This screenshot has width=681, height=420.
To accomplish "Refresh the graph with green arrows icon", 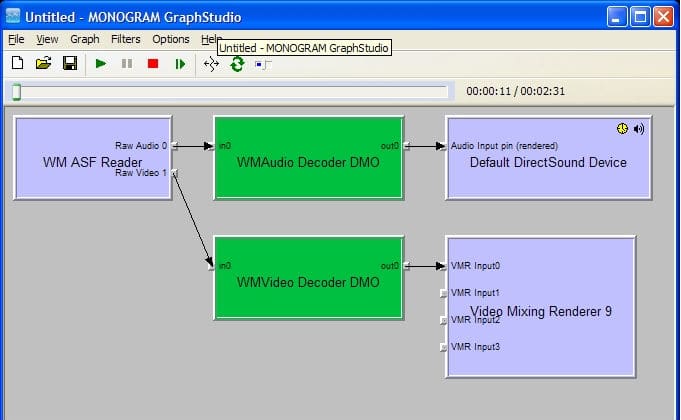I will [237, 64].
